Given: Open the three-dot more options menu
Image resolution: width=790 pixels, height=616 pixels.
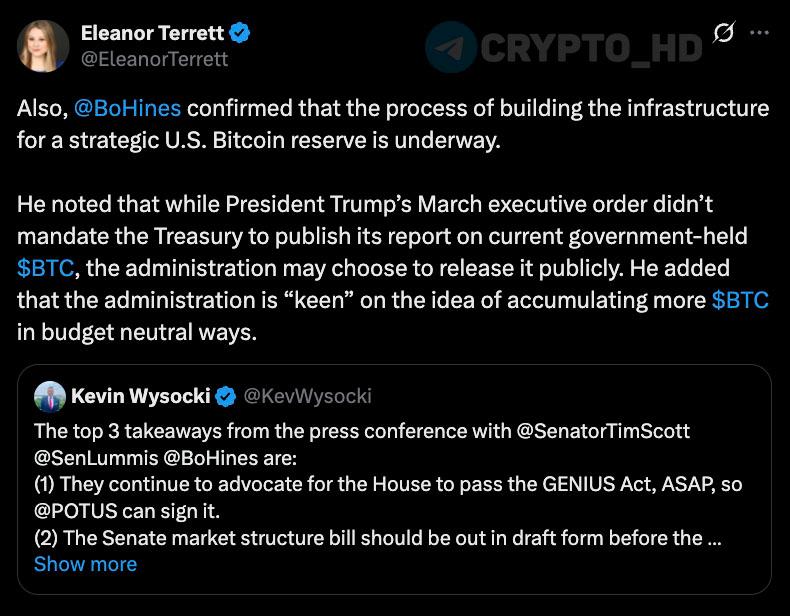Looking at the screenshot, I should (759, 33).
